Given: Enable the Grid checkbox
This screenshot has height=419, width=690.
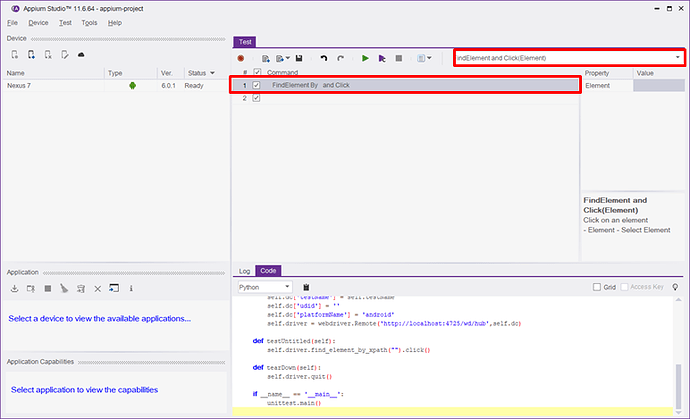Looking at the screenshot, I should pos(597,287).
